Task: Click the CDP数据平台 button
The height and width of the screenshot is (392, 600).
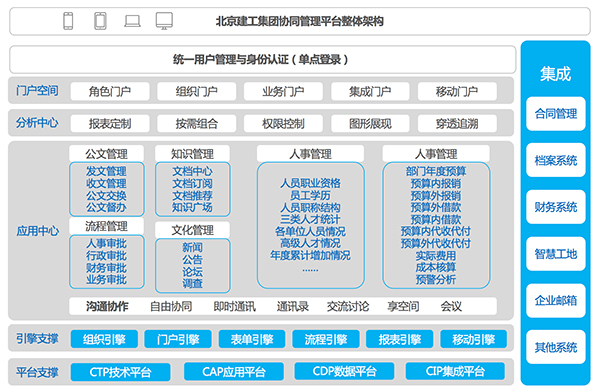Action: click(344, 371)
